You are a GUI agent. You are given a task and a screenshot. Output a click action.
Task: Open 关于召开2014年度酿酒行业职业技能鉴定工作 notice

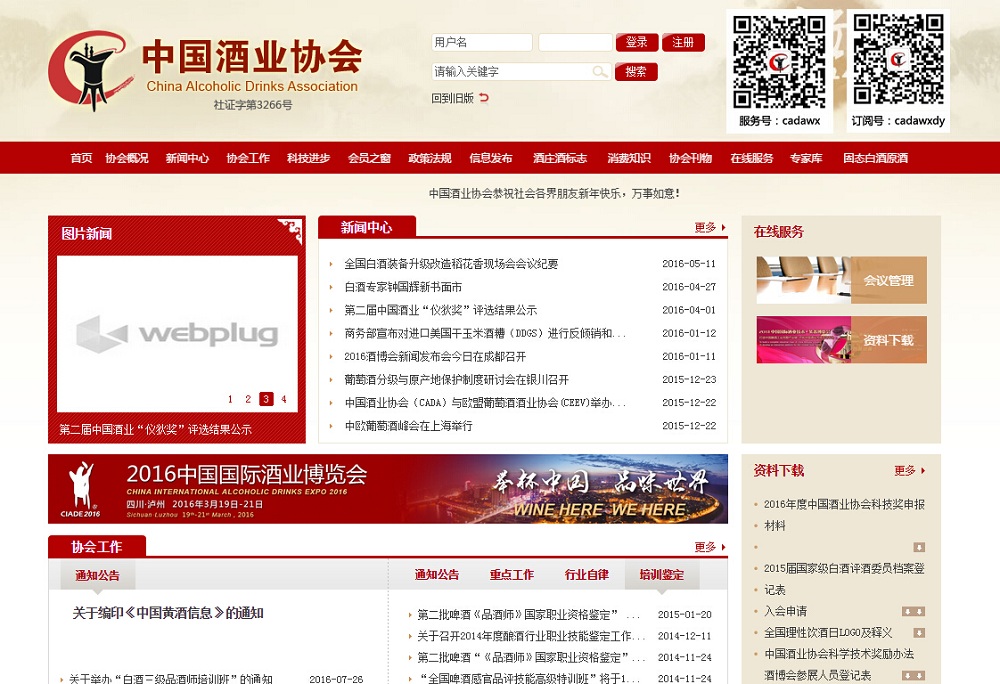click(531, 636)
